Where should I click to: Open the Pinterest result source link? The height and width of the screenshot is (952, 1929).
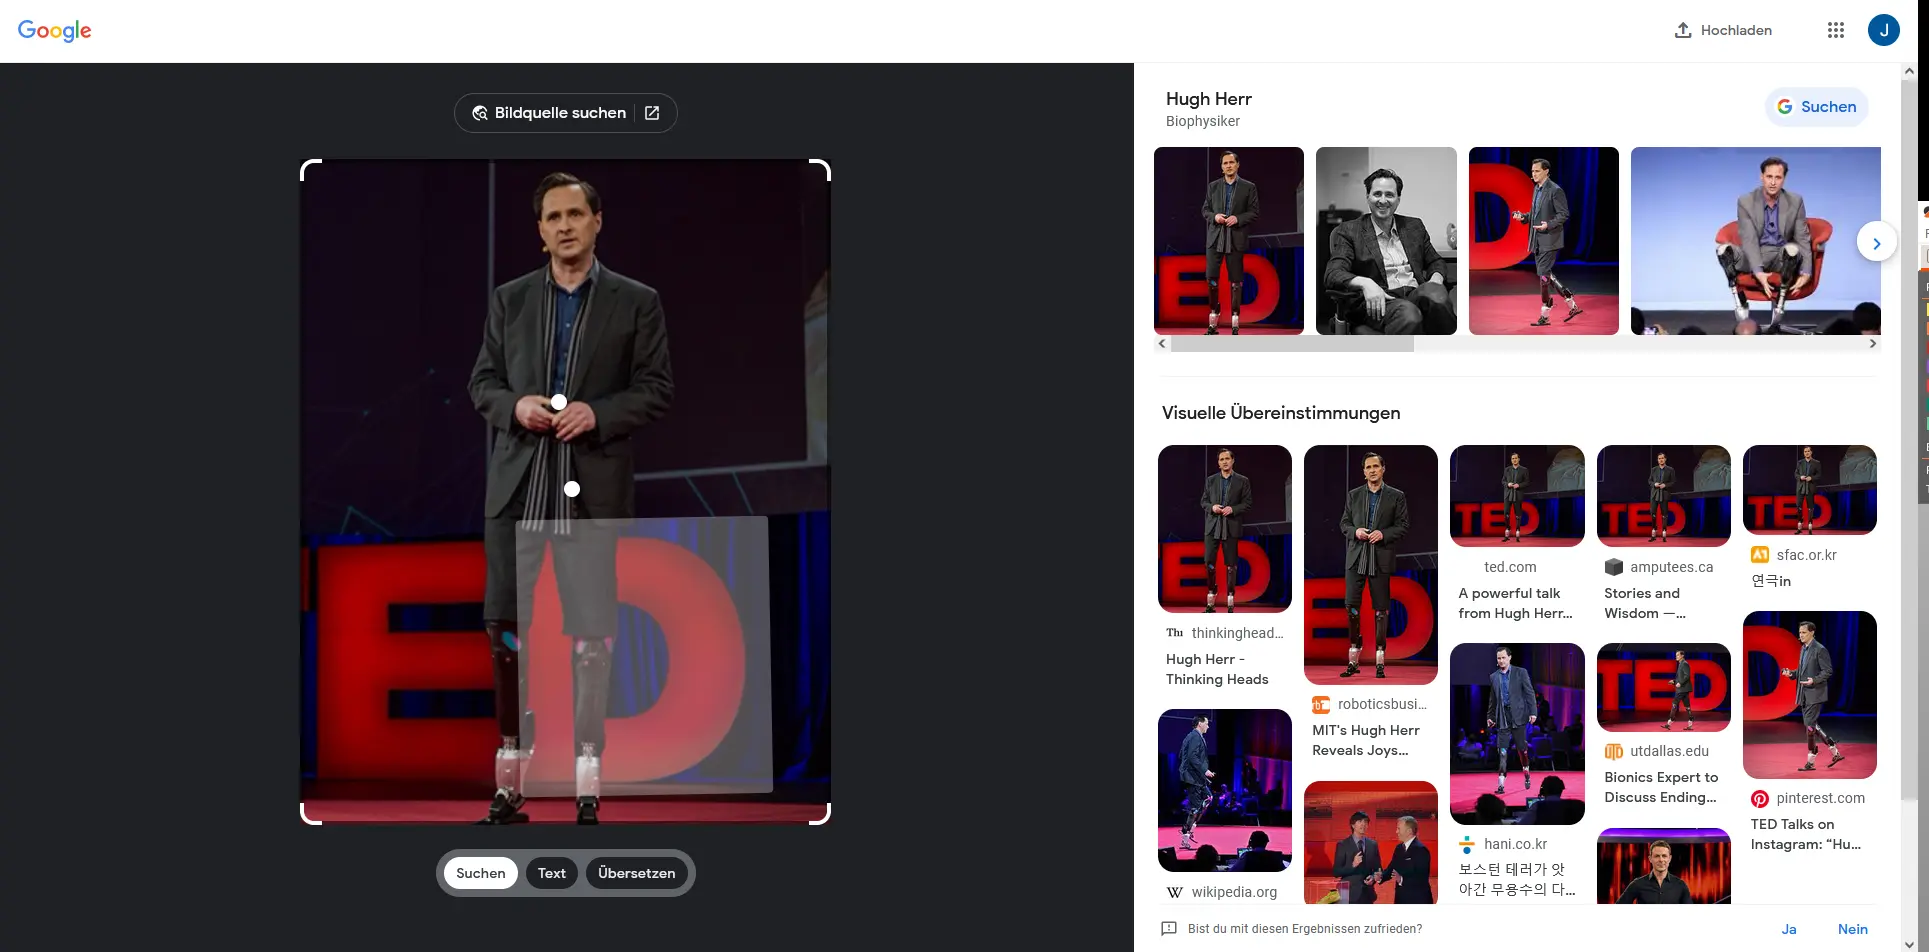[x=1819, y=798]
